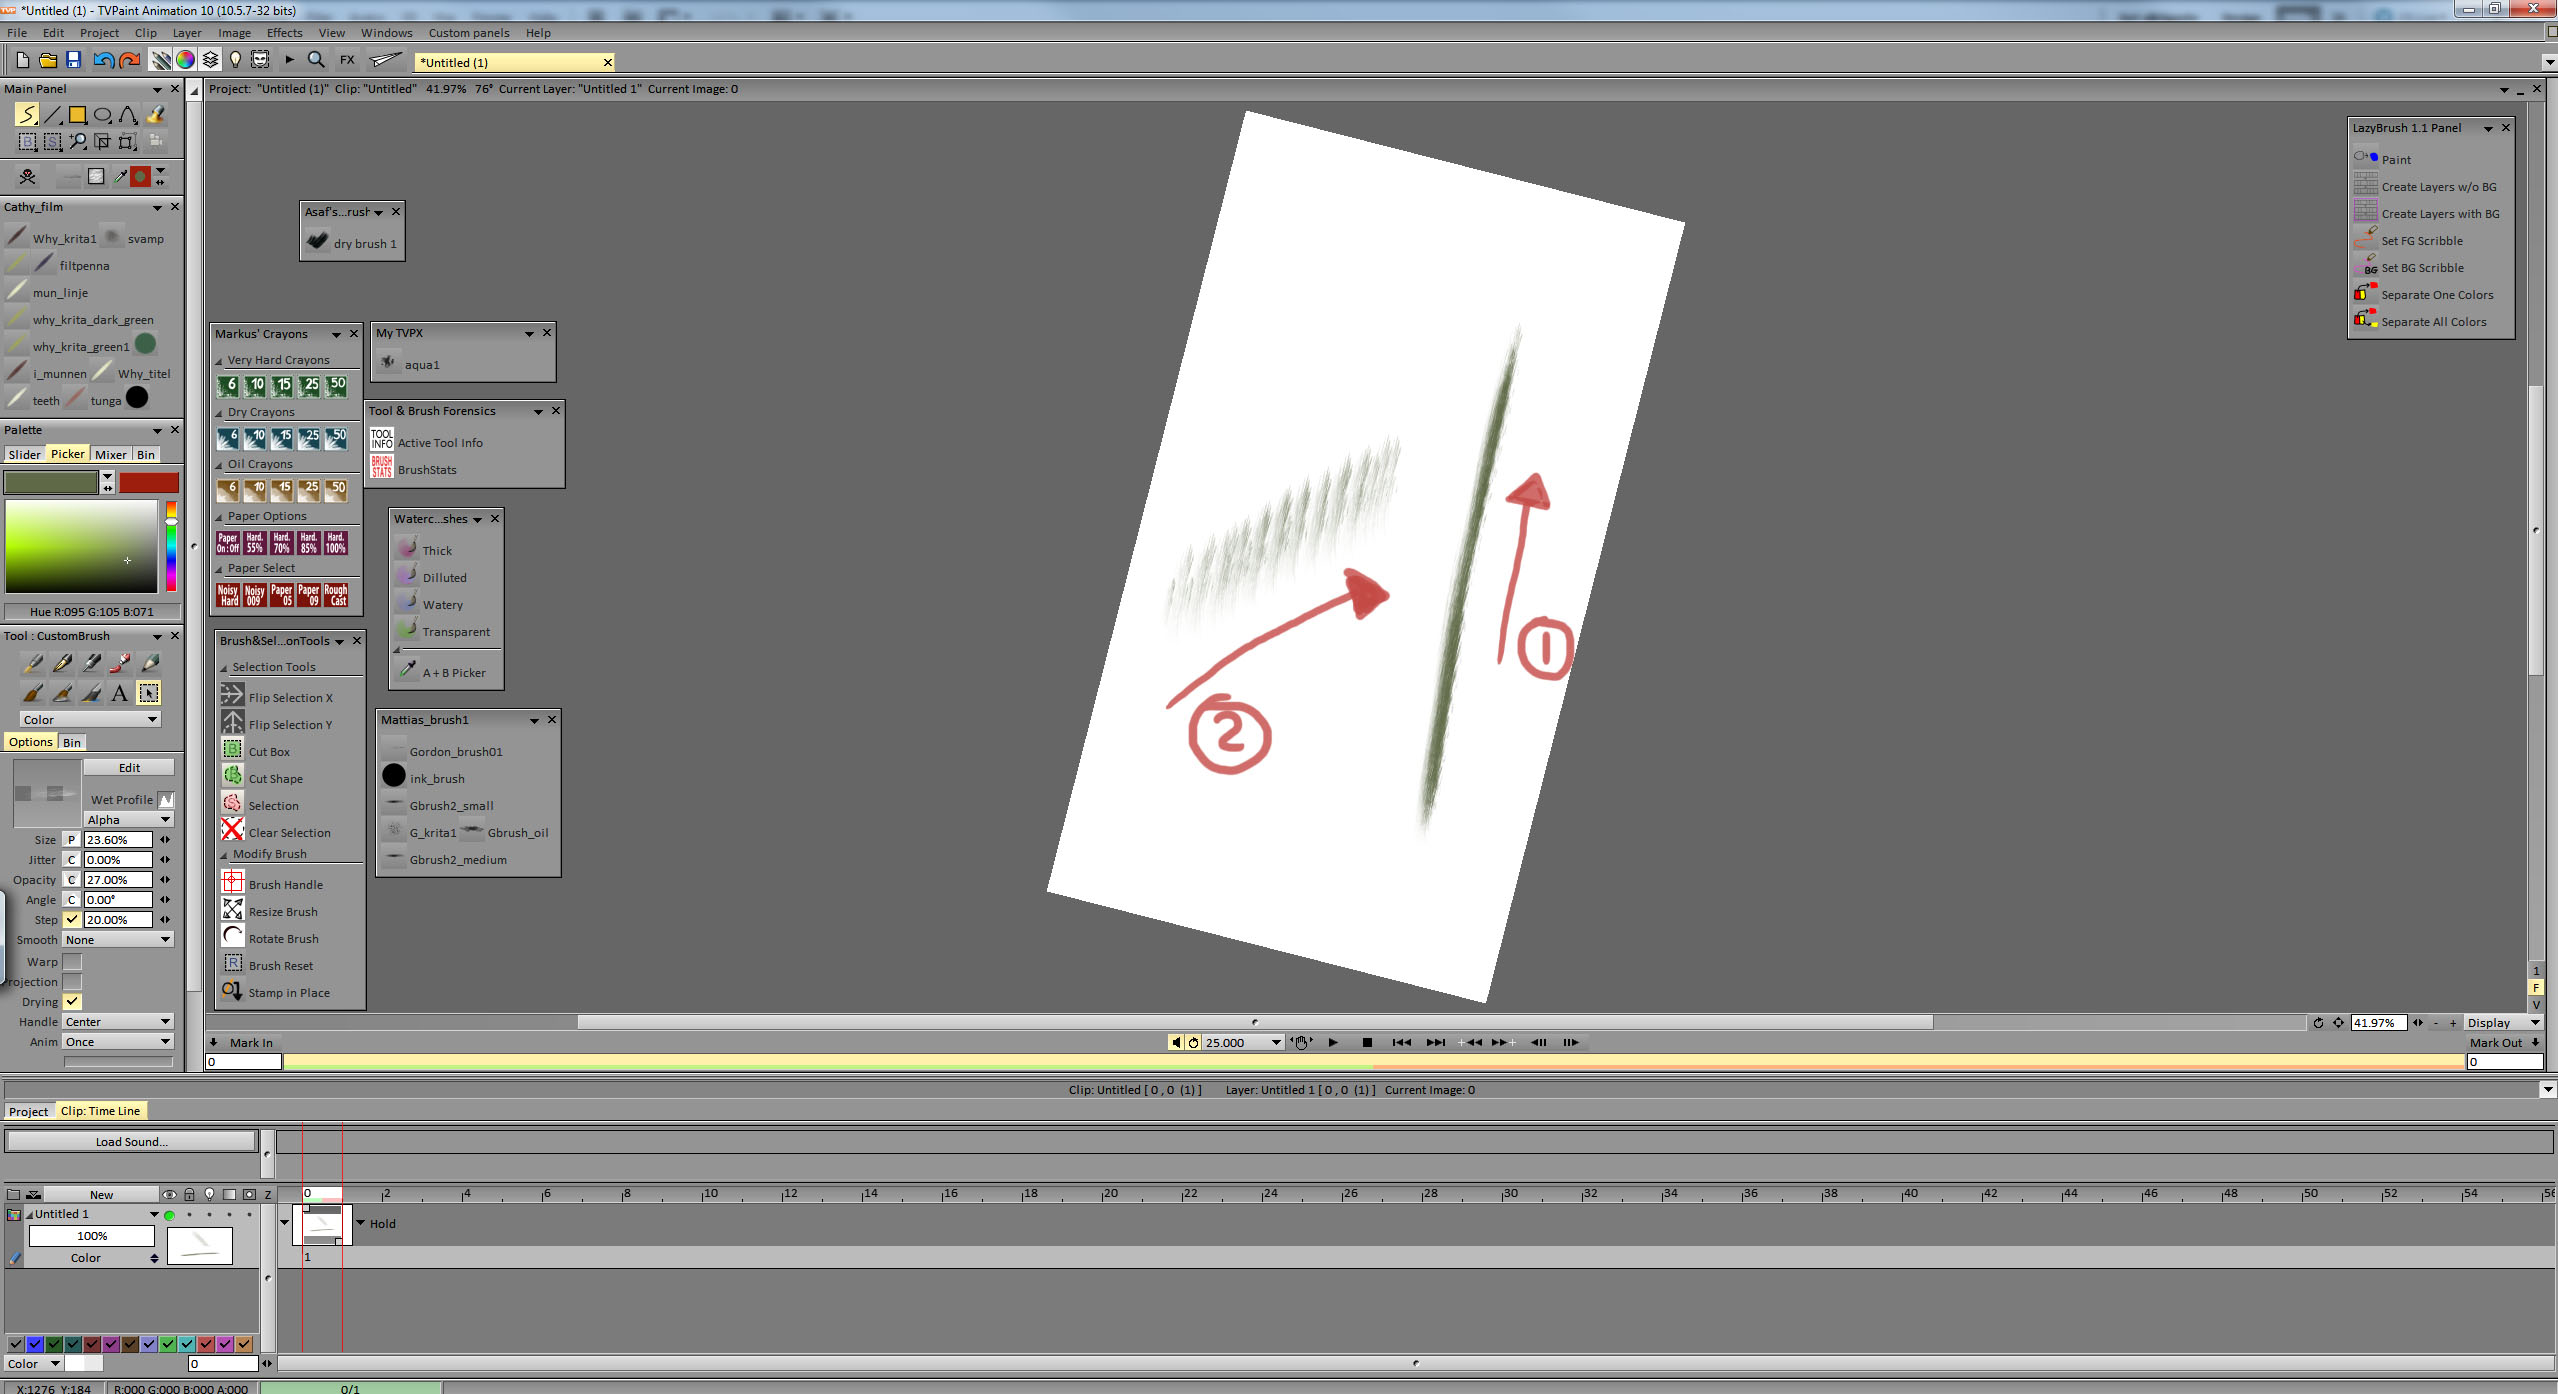Click the Rotate Brush icon
This screenshot has height=1394, width=2558.
coord(232,936)
